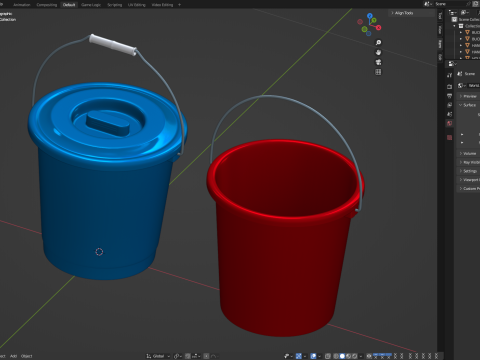The width and height of the screenshot is (480, 360).
Task: Toggle X-ray mode button
Action: tap(328, 356)
